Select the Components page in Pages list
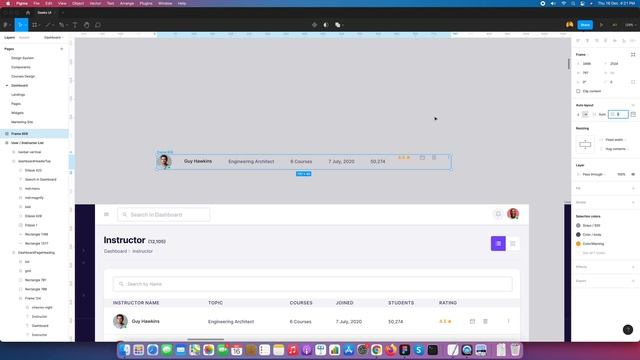The image size is (640, 360). 21,67
